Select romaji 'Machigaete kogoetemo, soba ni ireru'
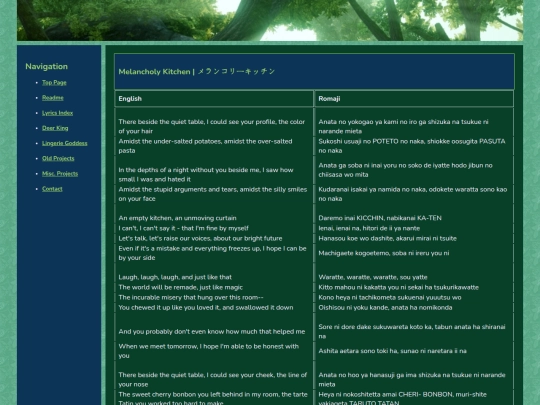The width and height of the screenshot is (540, 405). (384, 253)
